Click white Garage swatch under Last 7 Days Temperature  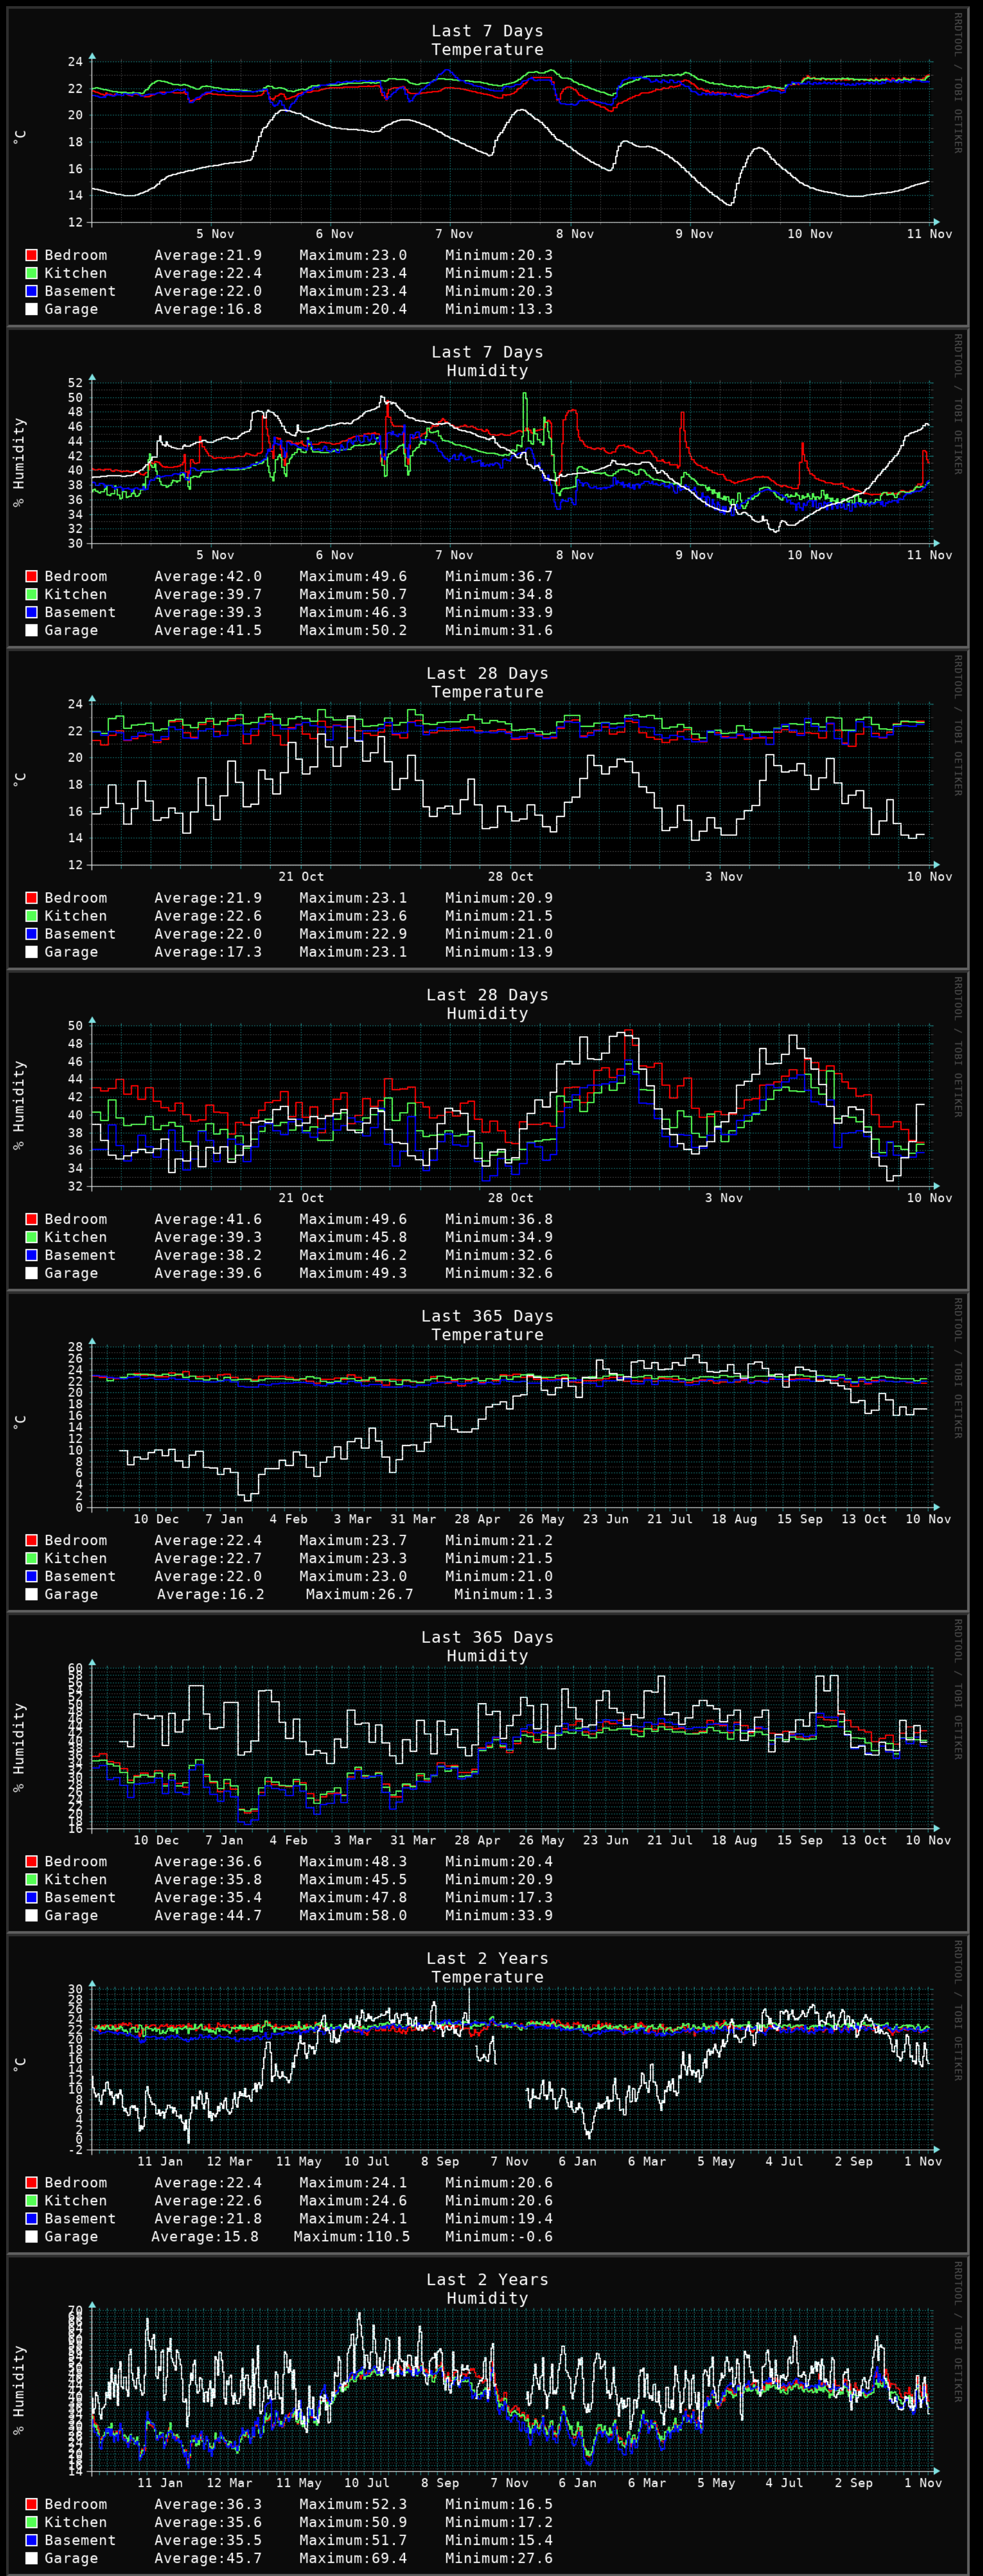tap(31, 309)
